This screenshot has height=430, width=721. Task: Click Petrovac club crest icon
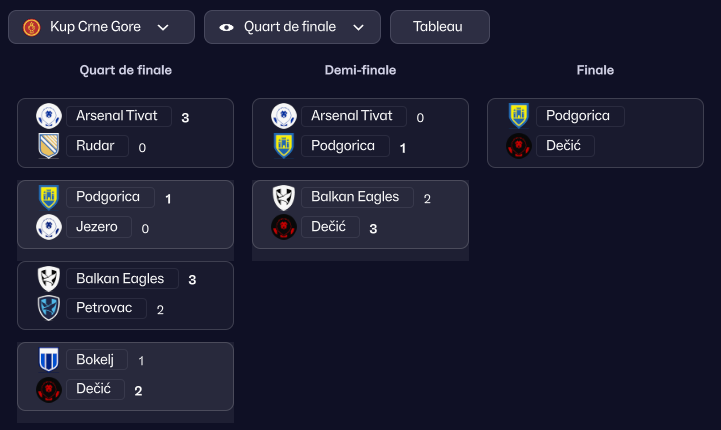point(49,308)
